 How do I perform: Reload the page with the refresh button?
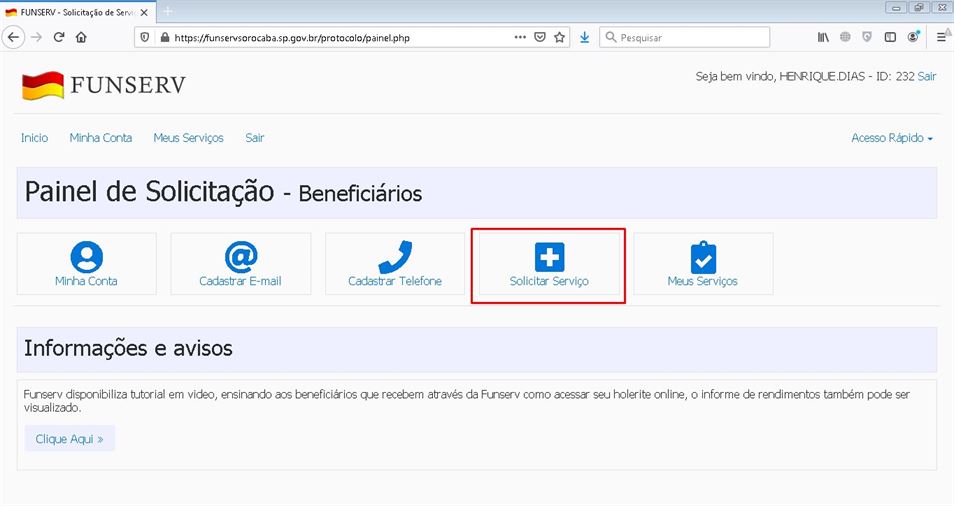[x=59, y=37]
